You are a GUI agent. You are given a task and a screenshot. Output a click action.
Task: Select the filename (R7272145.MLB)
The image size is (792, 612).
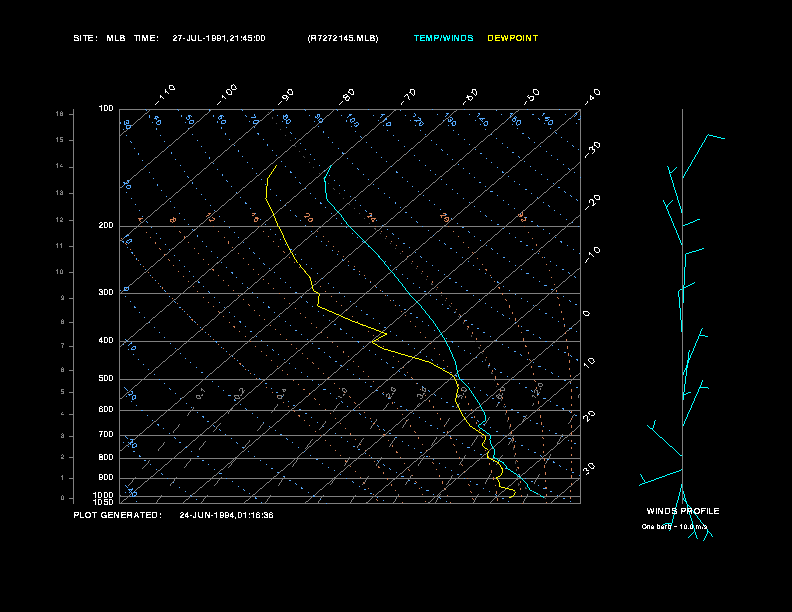coord(343,38)
